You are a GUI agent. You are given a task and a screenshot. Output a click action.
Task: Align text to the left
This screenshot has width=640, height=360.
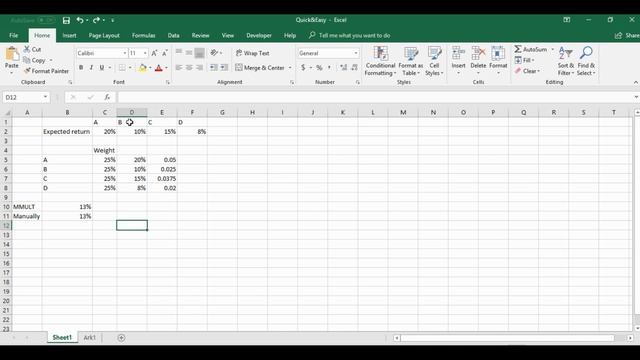179,67
